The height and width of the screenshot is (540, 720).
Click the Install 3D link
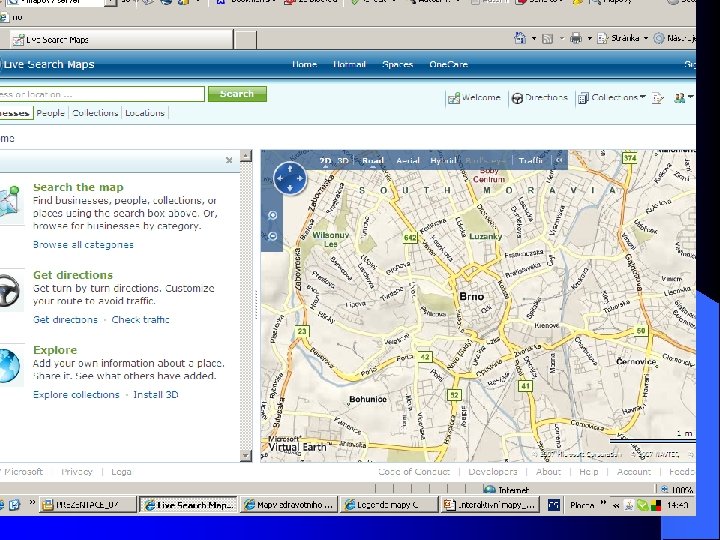pyautogui.click(x=156, y=394)
